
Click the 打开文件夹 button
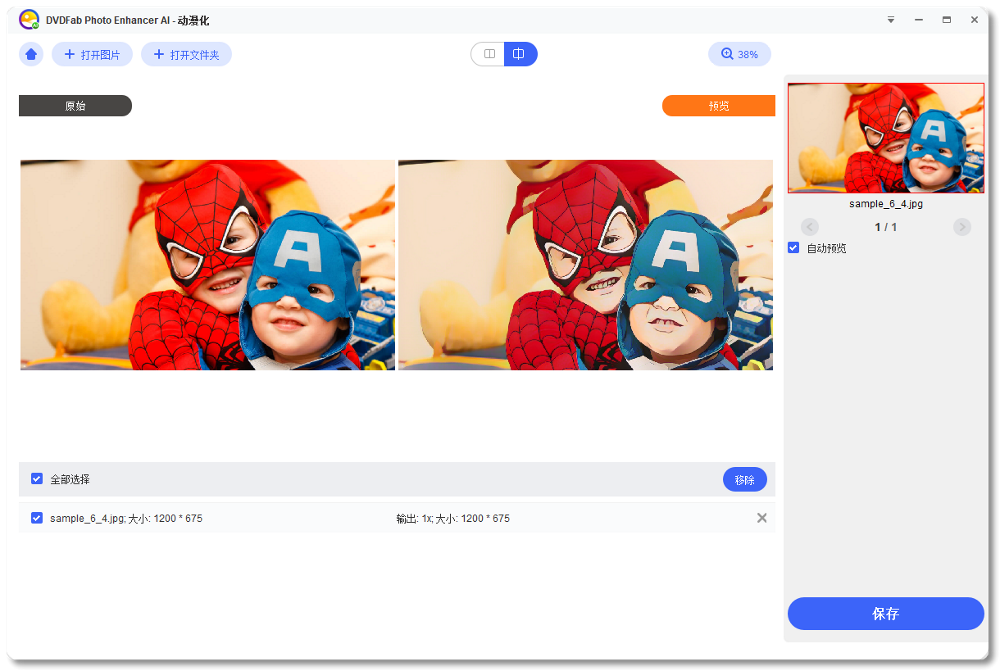[186, 54]
